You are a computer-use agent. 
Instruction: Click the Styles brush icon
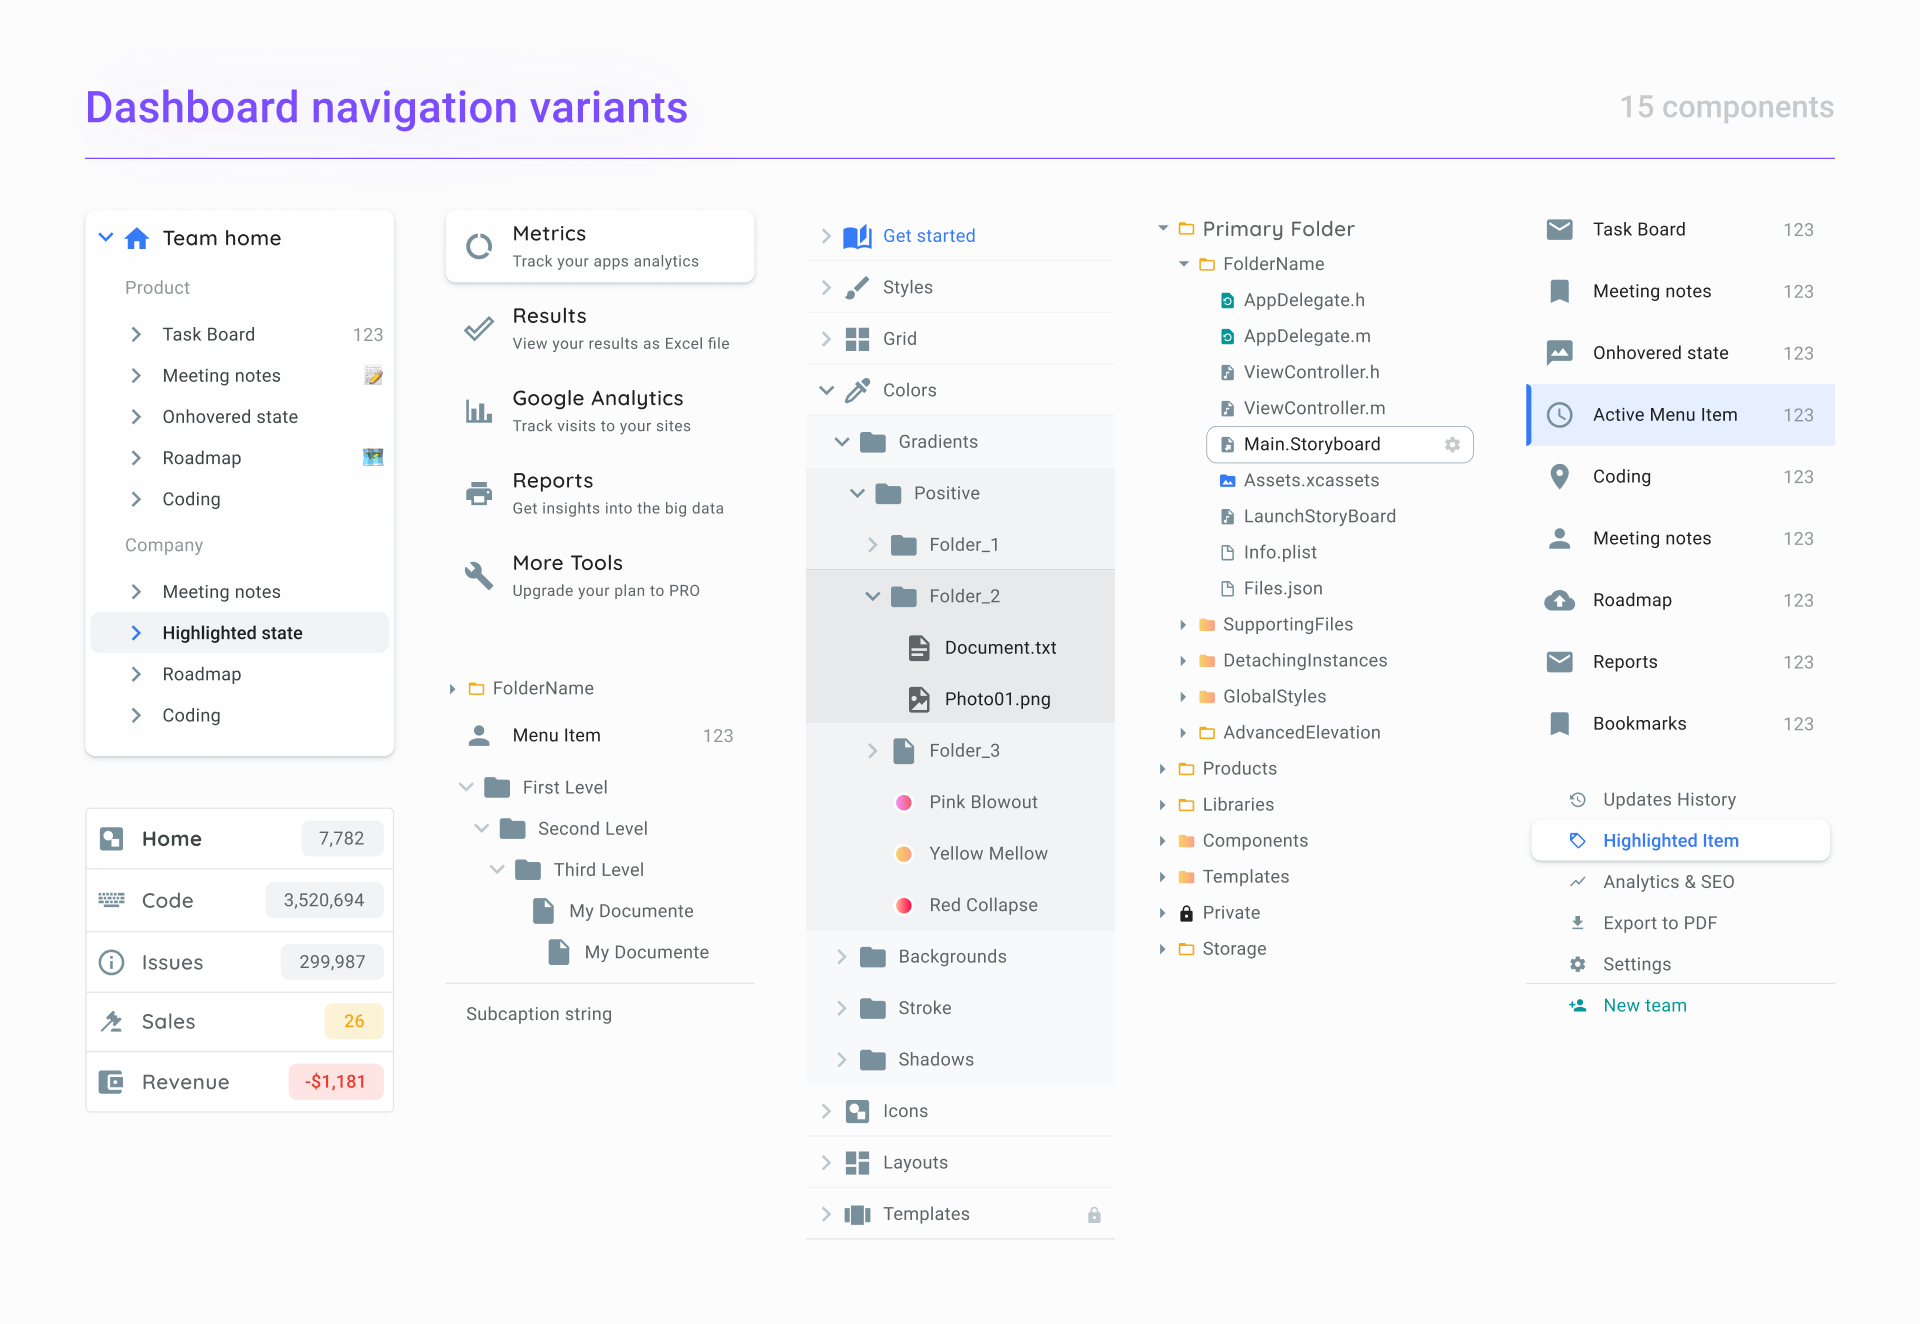[857, 288]
